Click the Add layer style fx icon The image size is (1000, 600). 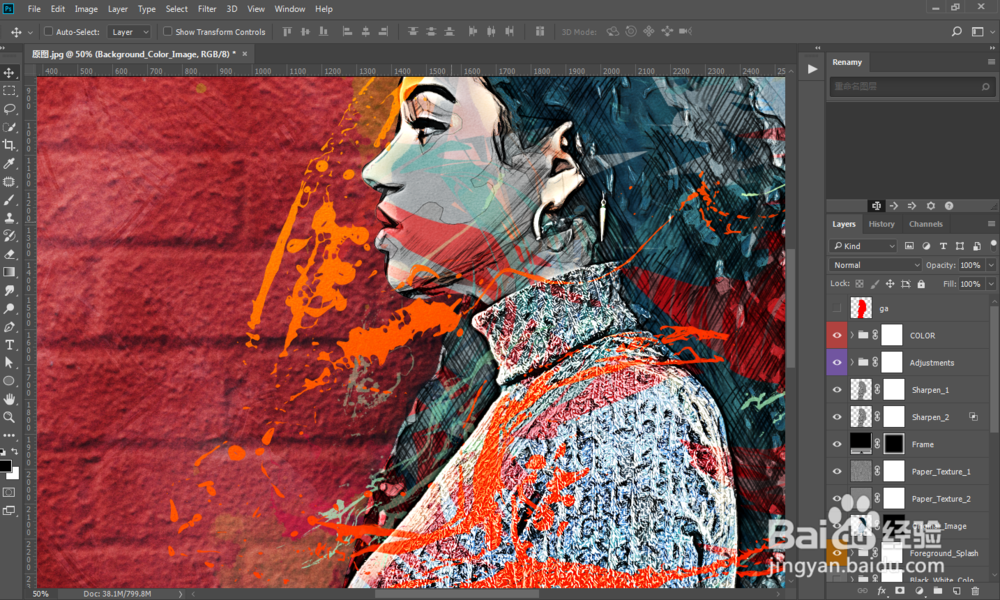(x=881, y=591)
